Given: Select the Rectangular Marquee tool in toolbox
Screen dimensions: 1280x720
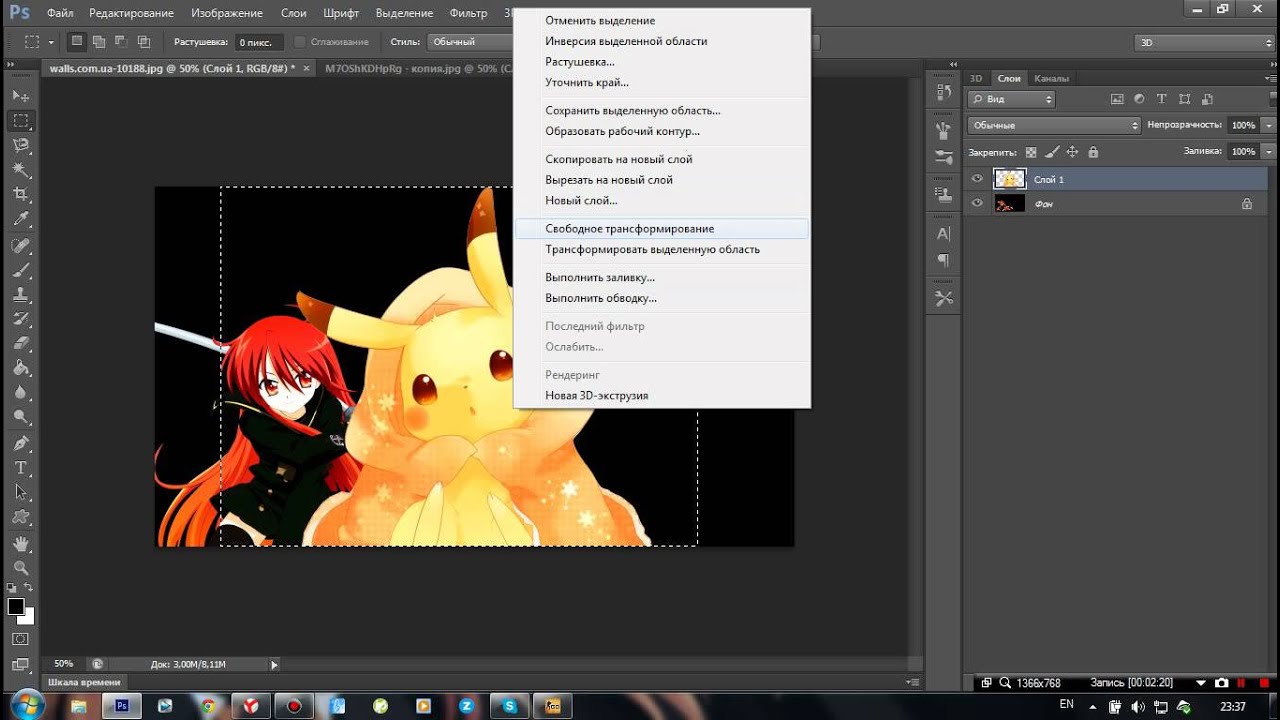Looking at the screenshot, I should [20, 121].
